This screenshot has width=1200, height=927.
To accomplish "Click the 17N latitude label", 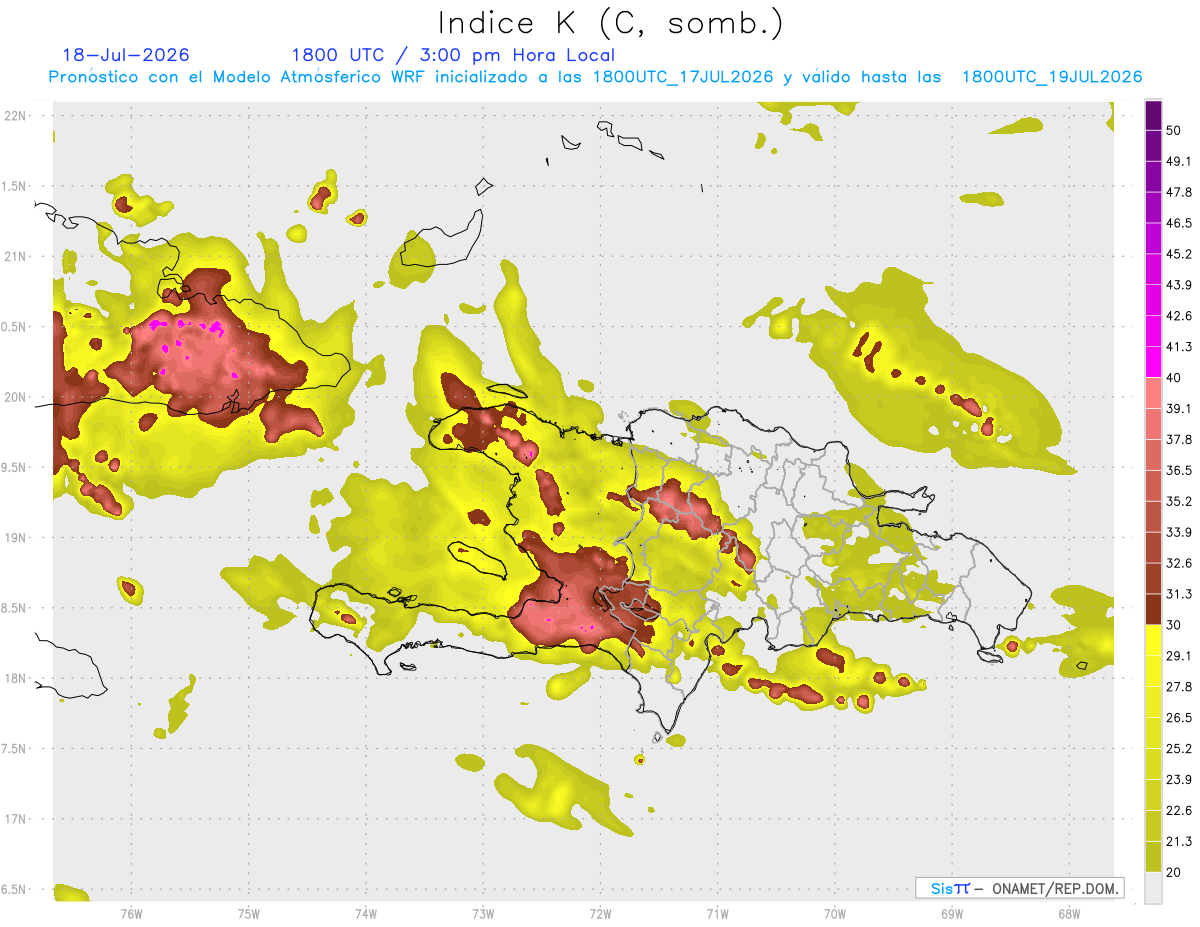I will click(x=16, y=819).
